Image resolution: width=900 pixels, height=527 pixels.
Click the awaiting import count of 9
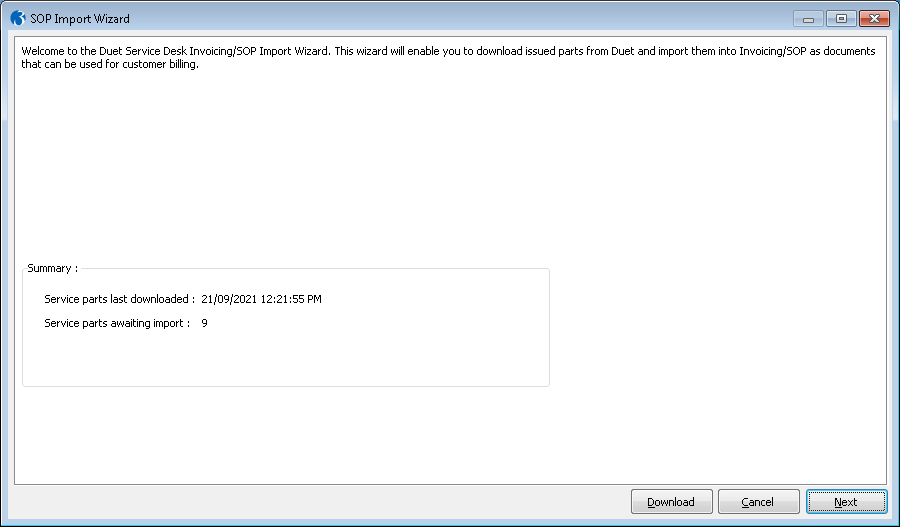click(204, 323)
